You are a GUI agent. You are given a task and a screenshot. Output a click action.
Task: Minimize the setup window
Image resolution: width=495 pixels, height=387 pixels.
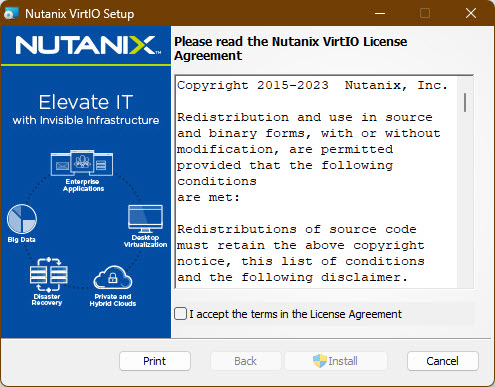(x=380, y=14)
